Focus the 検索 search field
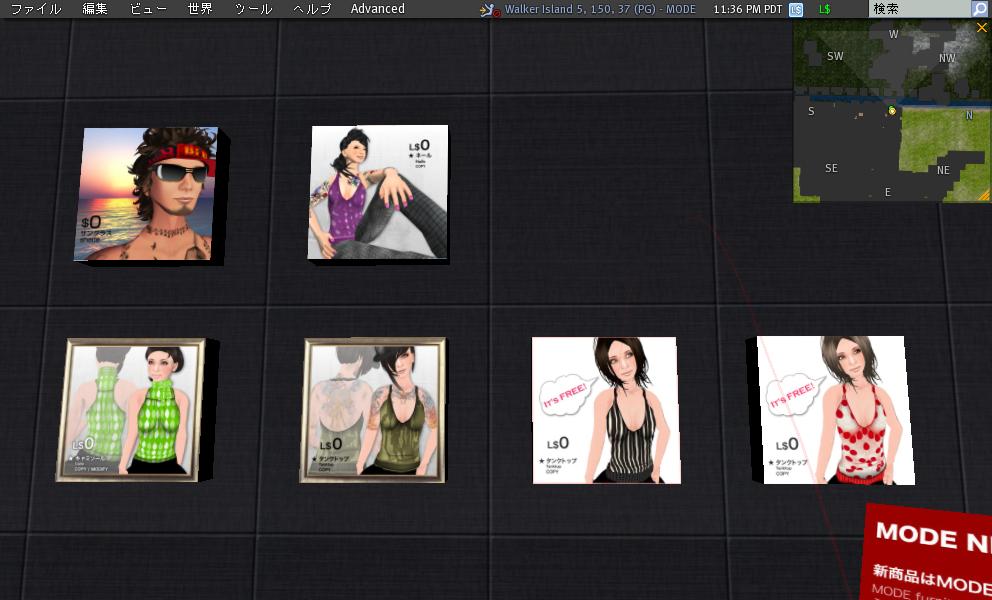 pos(920,9)
